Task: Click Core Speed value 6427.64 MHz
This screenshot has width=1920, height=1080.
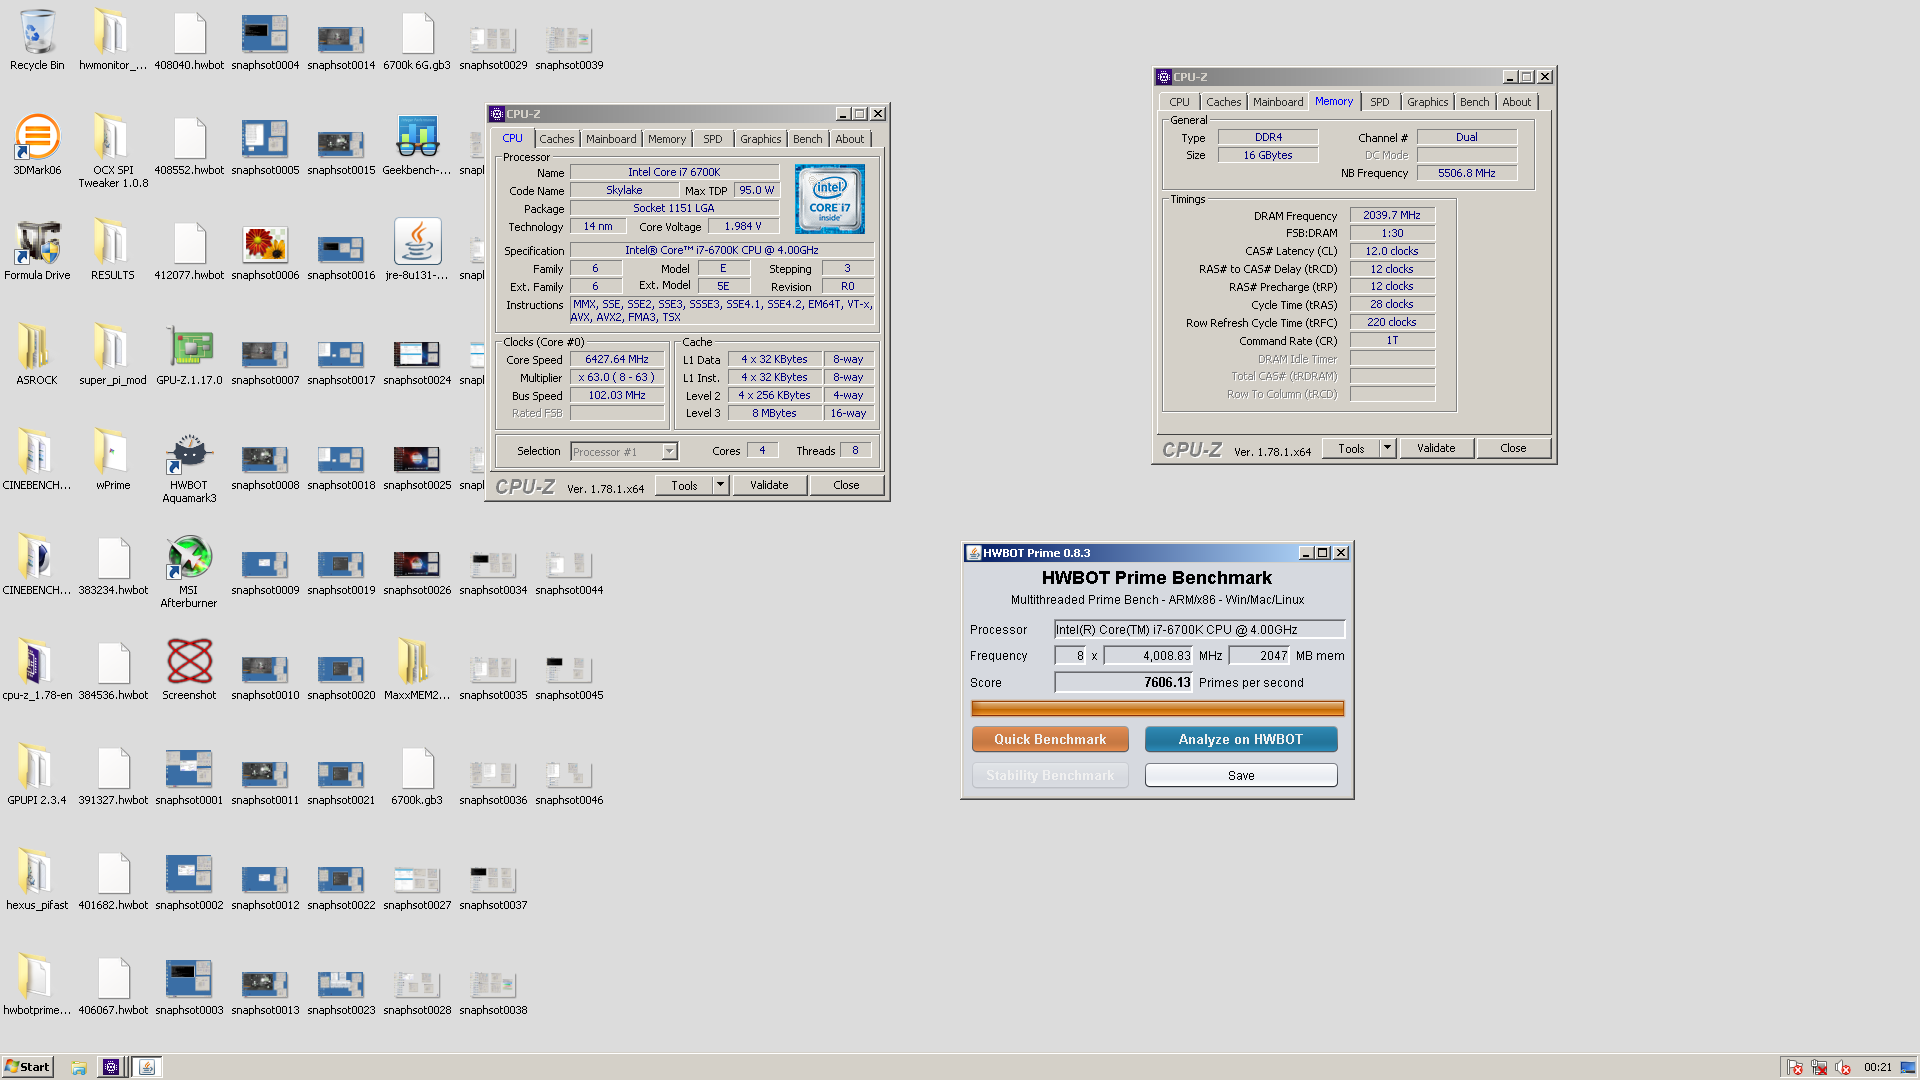Action: coord(617,359)
